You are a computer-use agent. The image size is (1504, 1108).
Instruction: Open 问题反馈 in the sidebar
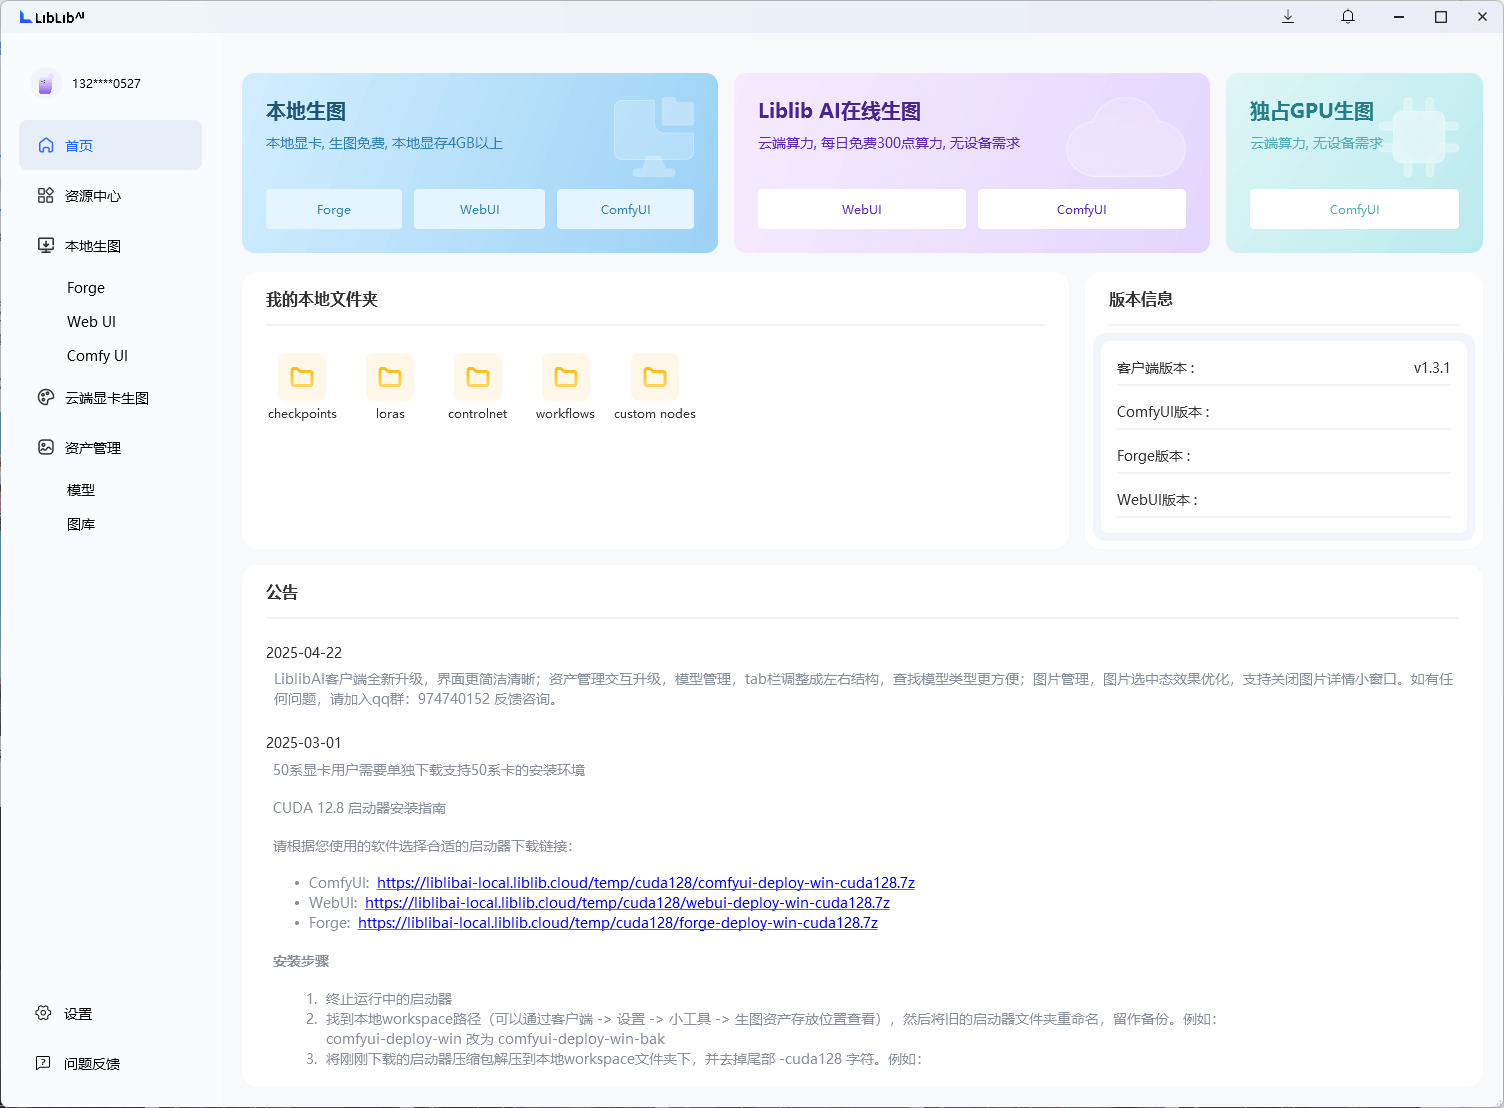(x=92, y=1063)
